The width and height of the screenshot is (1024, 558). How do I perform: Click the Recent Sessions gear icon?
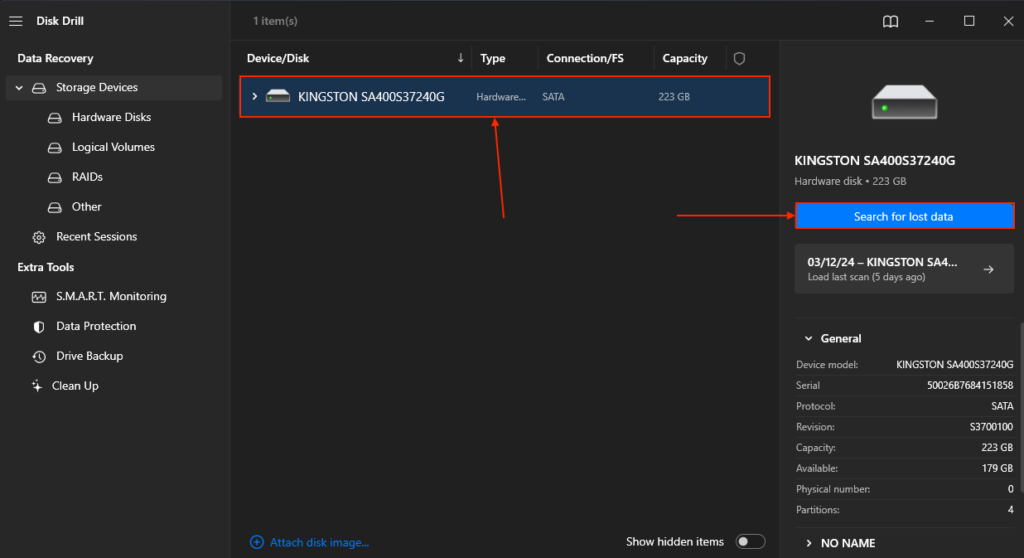(x=39, y=237)
